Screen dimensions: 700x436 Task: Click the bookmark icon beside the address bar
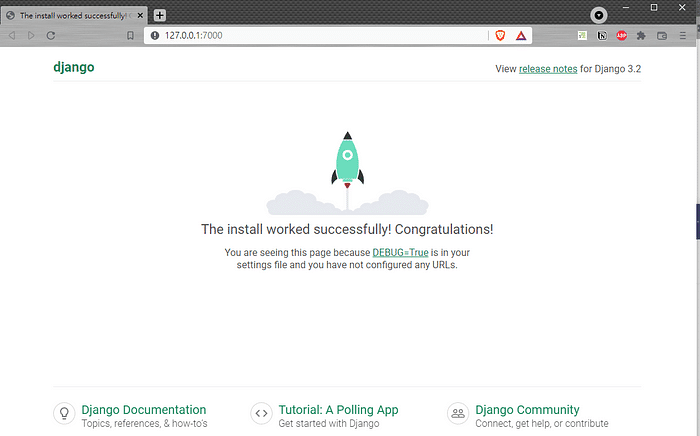(x=130, y=35)
